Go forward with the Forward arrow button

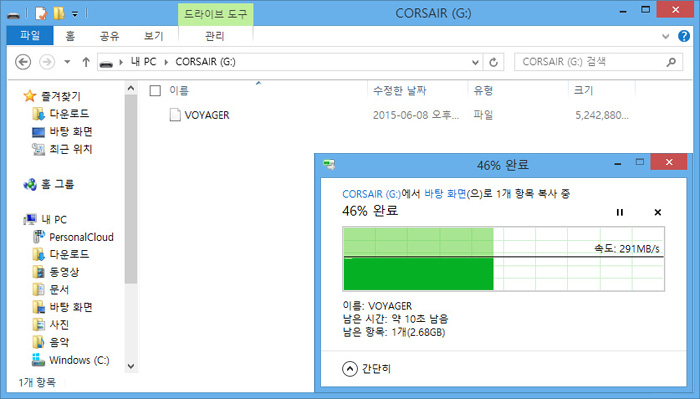47,62
